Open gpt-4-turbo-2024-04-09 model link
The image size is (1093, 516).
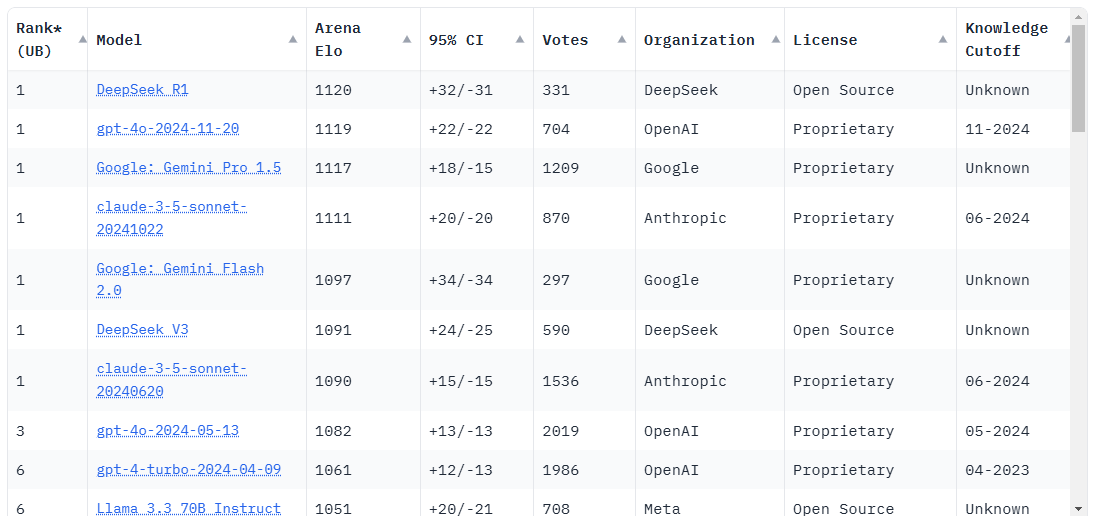tap(188, 470)
